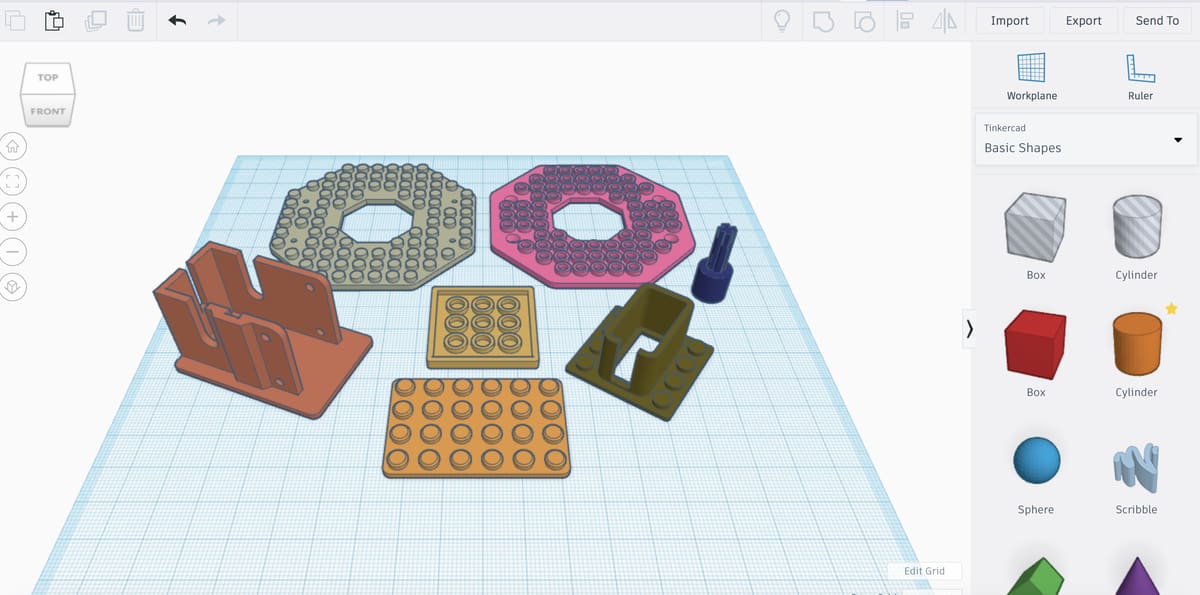Screen dimensions: 1200x595
Task: Open the Align tool
Action: click(905, 20)
